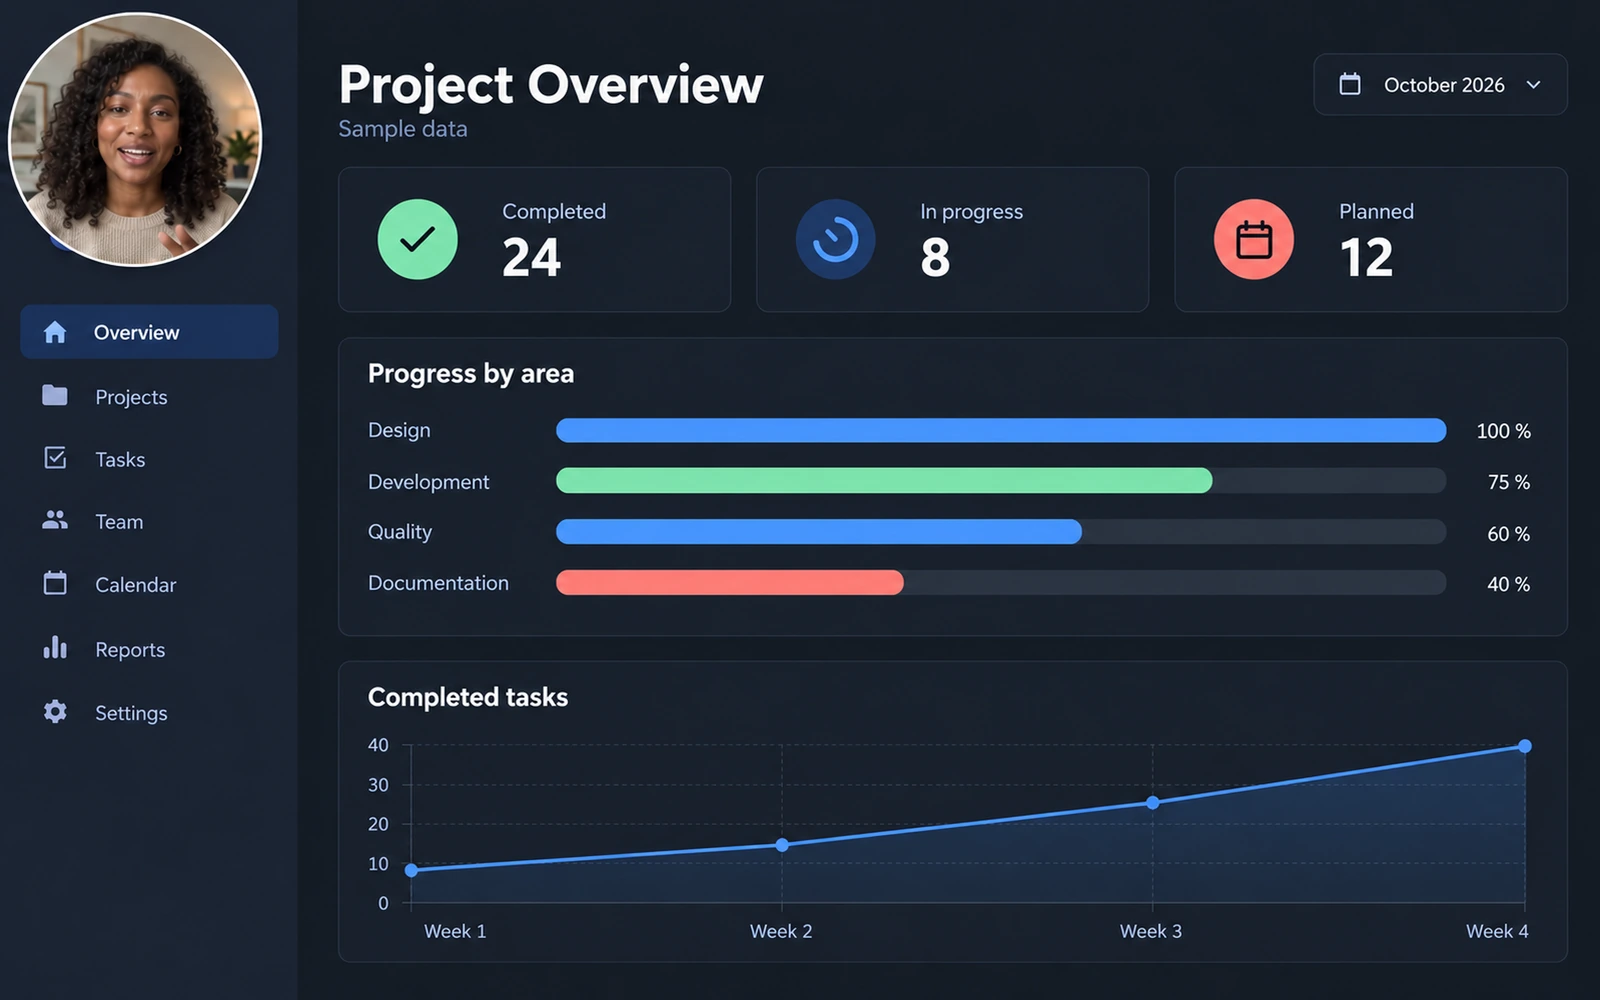1600x1000 pixels.
Task: Click the In progress count 8
Action: 935,257
